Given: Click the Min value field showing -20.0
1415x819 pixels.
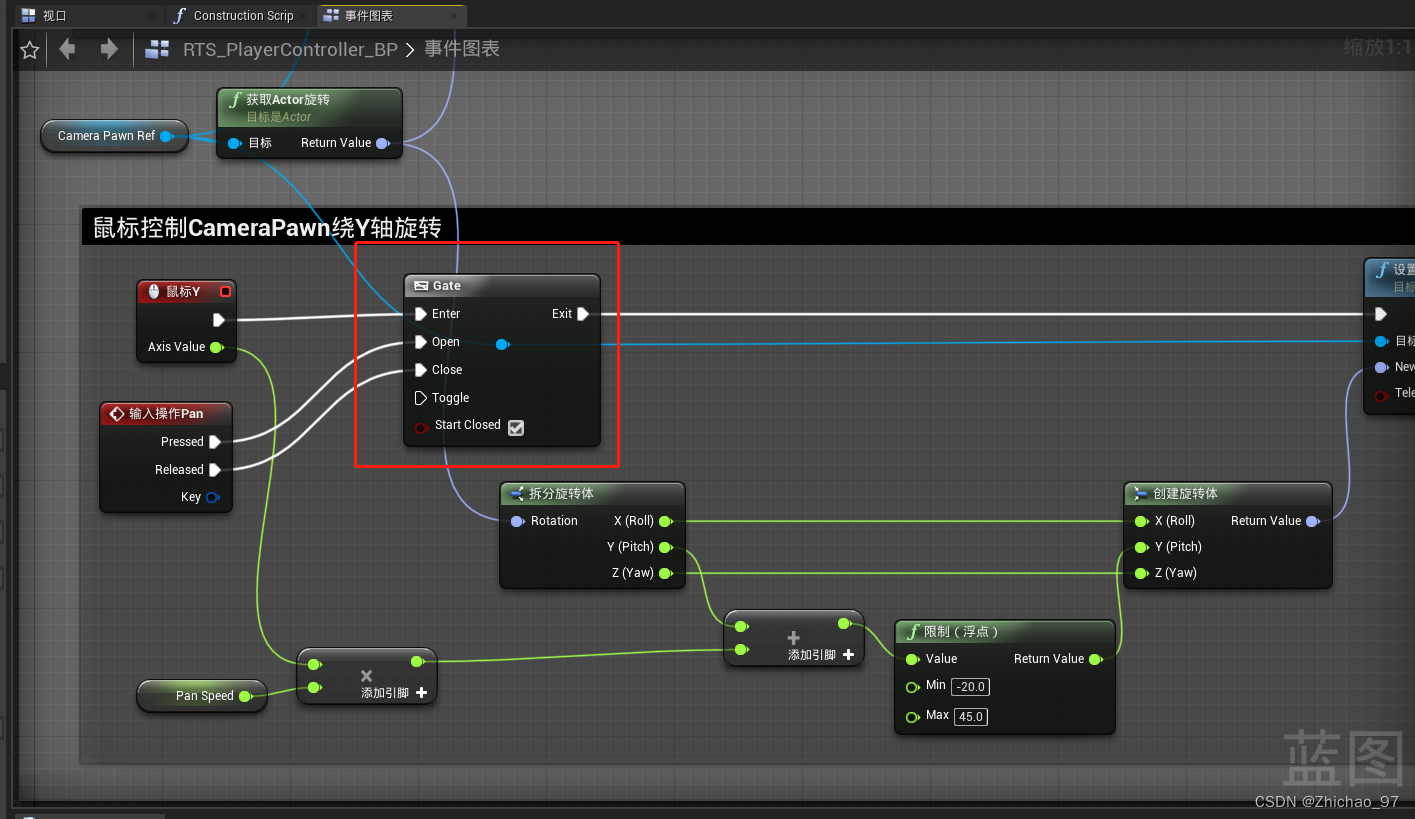Looking at the screenshot, I should coord(969,687).
